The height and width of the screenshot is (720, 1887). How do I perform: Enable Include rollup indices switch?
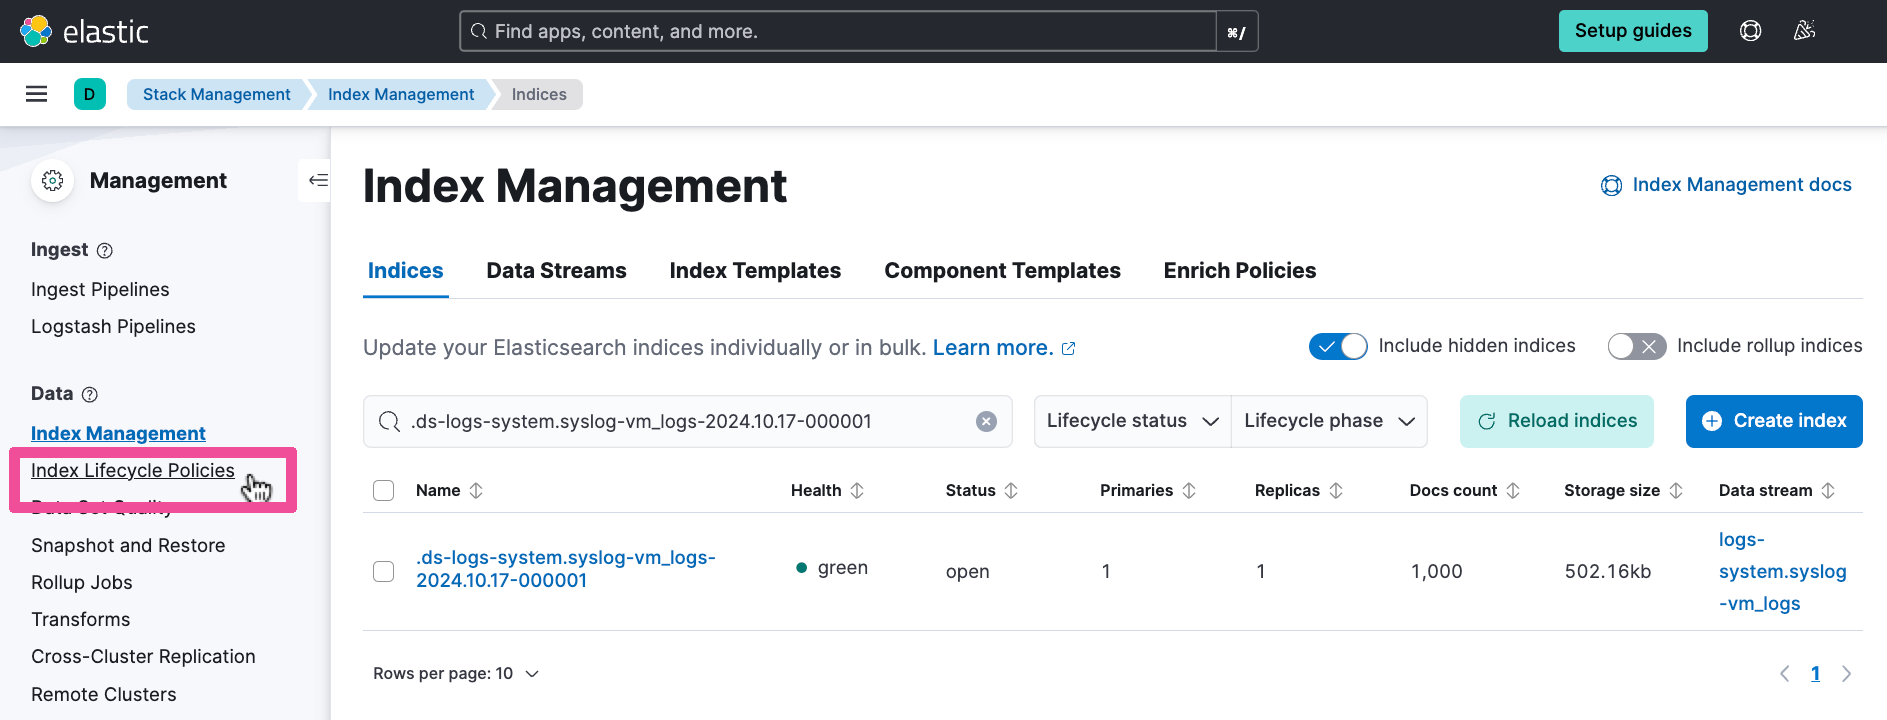[x=1637, y=346]
